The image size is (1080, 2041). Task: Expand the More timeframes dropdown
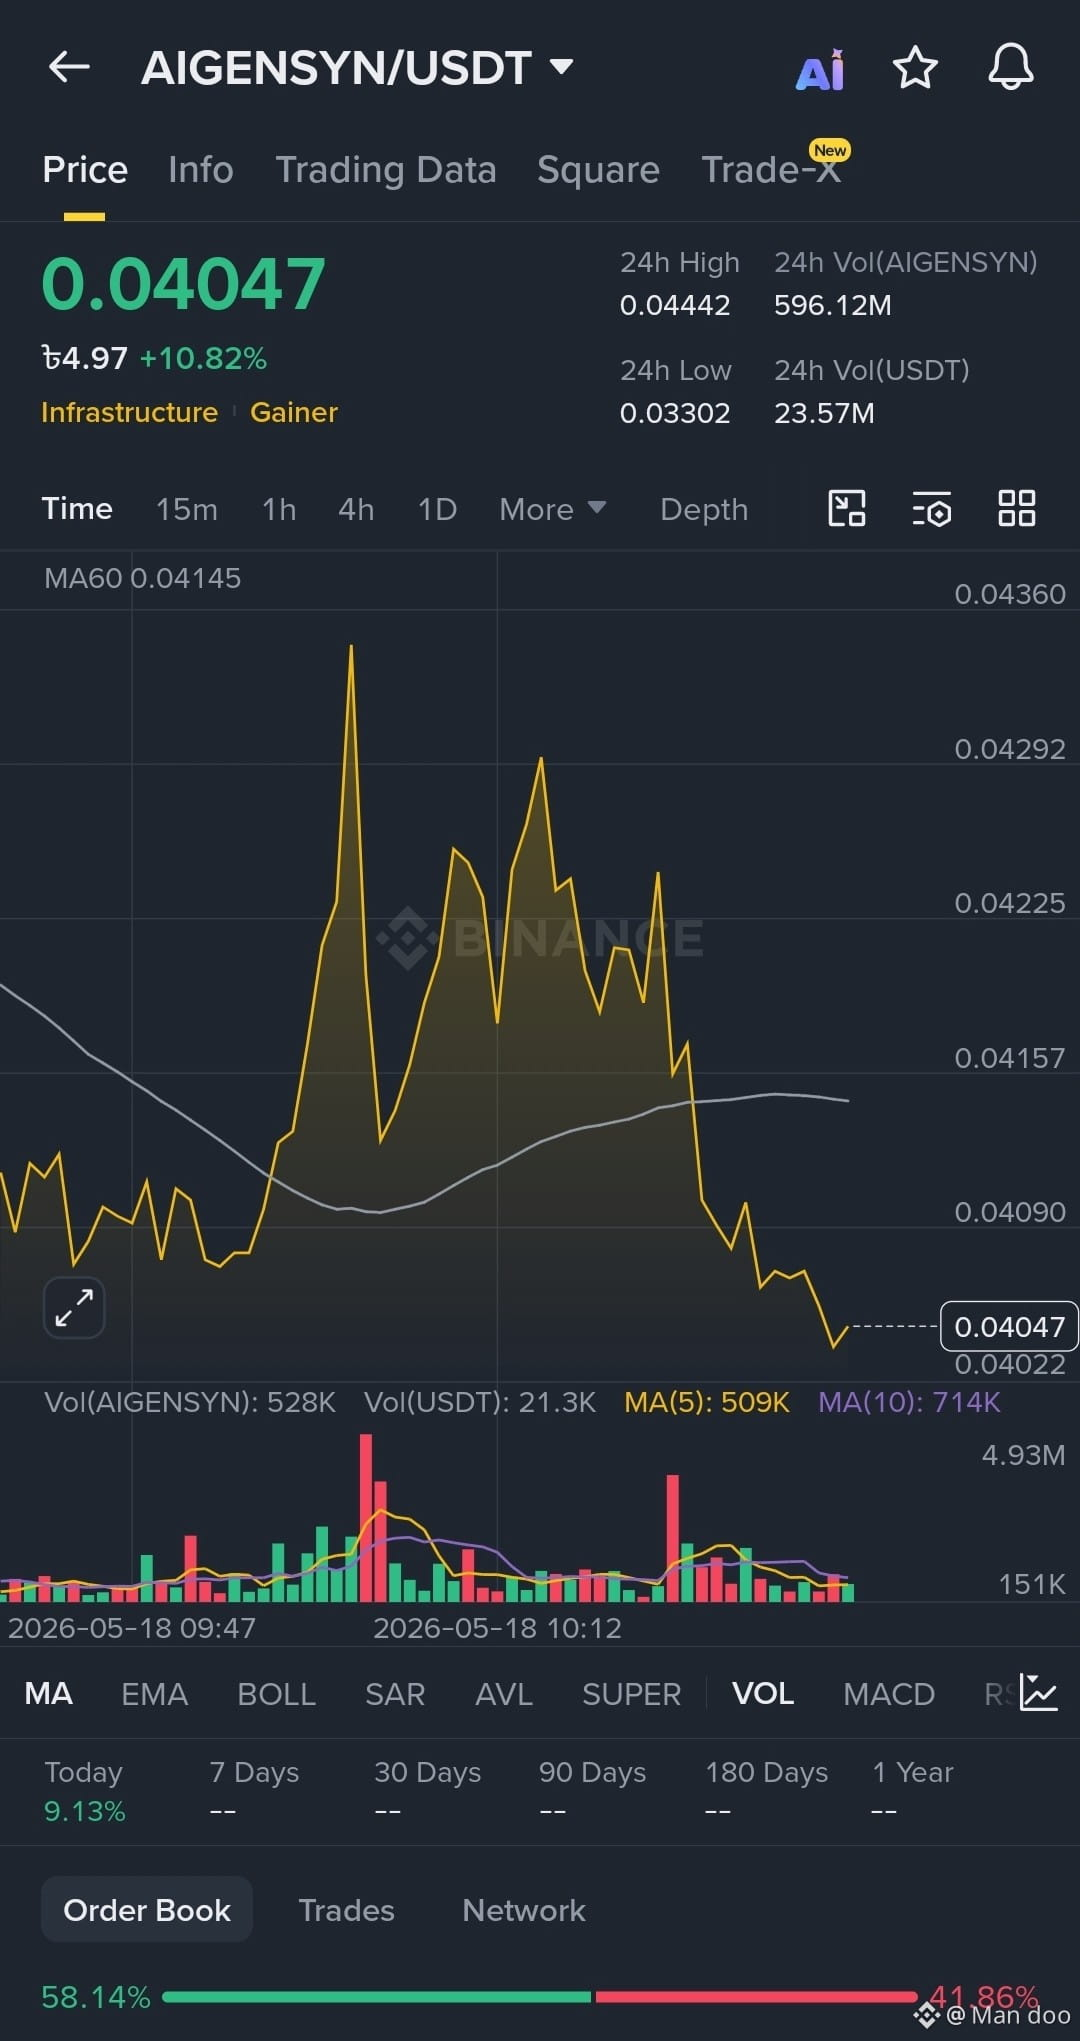(552, 509)
